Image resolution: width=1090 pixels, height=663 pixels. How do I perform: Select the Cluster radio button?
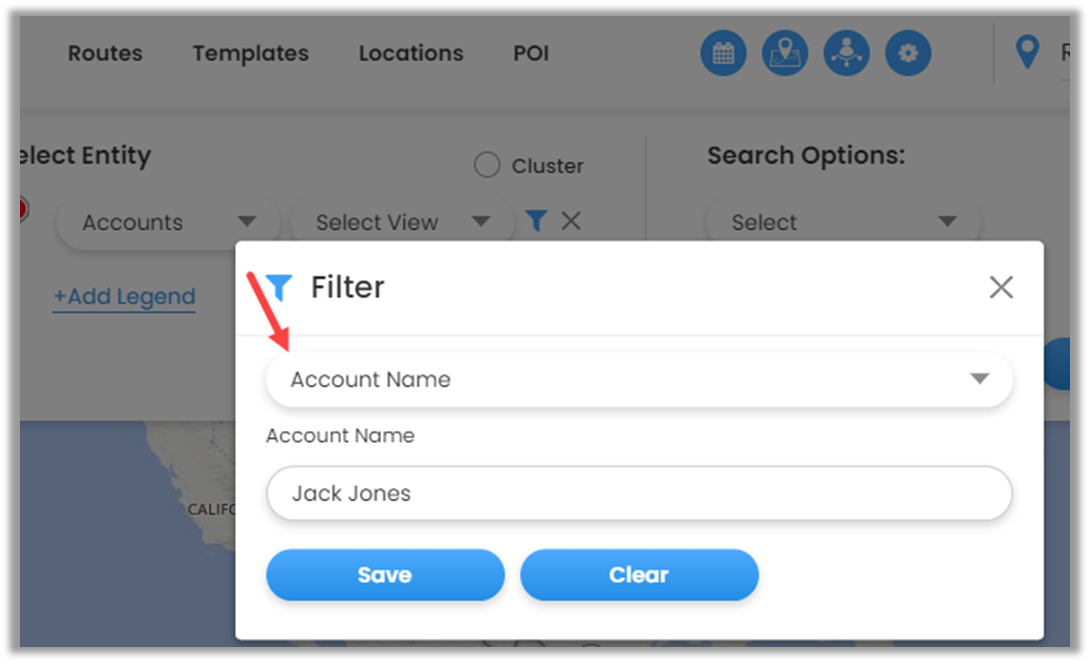pyautogui.click(x=487, y=165)
